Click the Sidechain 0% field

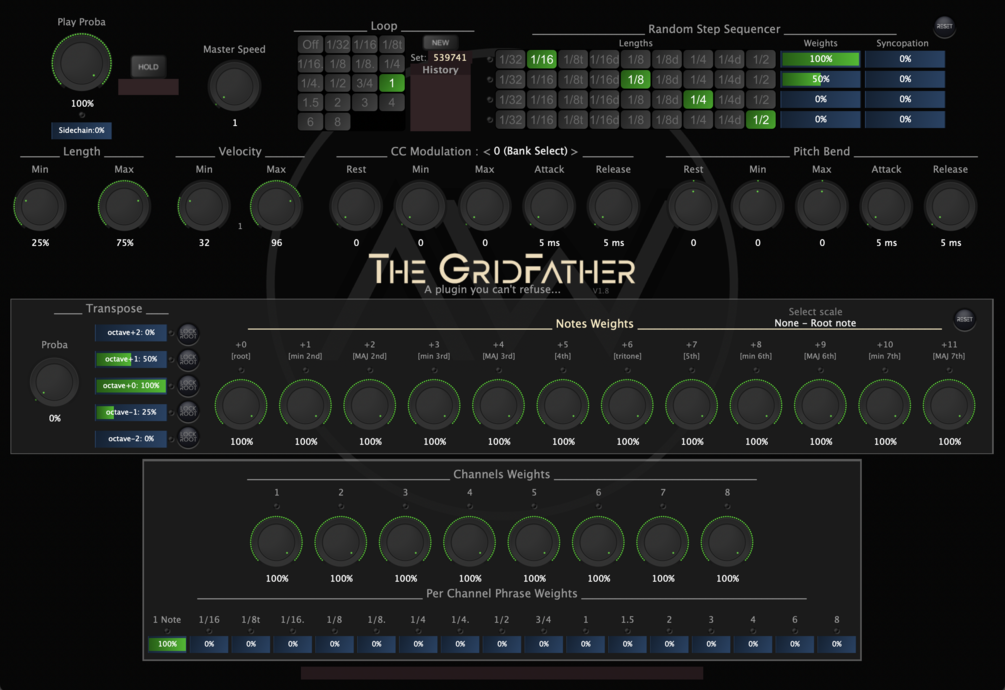[81, 130]
